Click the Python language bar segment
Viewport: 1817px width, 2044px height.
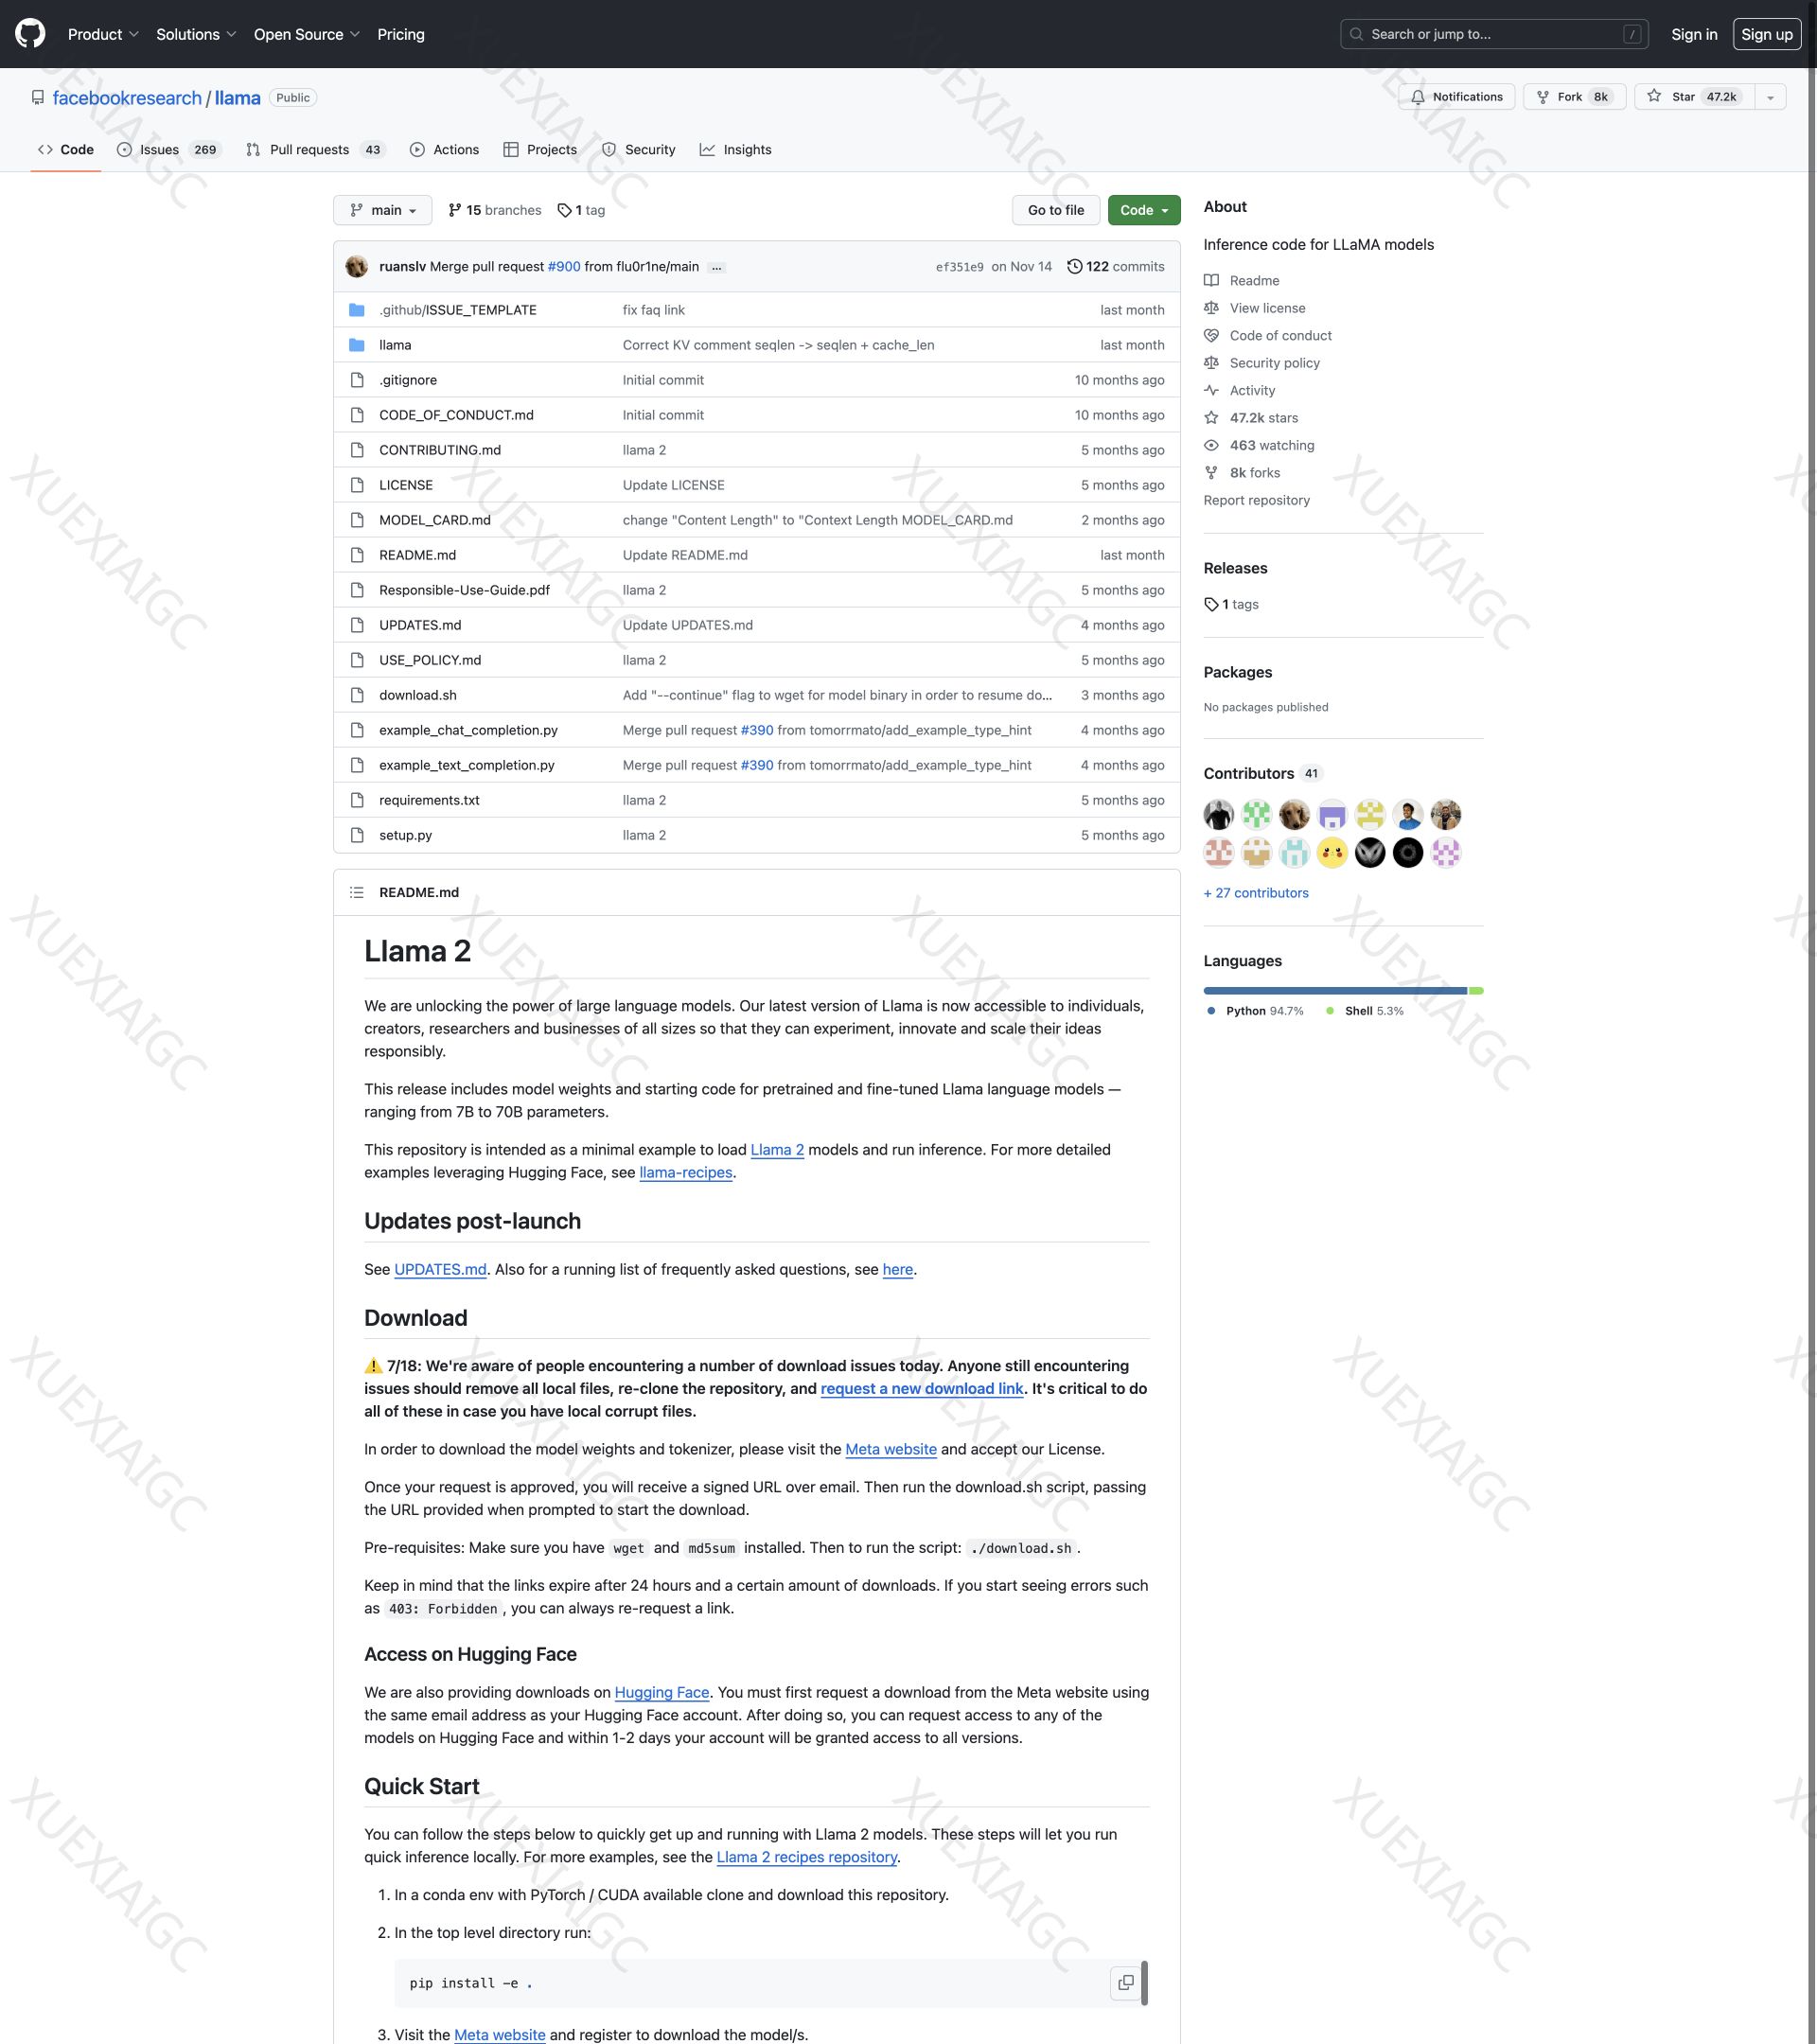(1334, 990)
